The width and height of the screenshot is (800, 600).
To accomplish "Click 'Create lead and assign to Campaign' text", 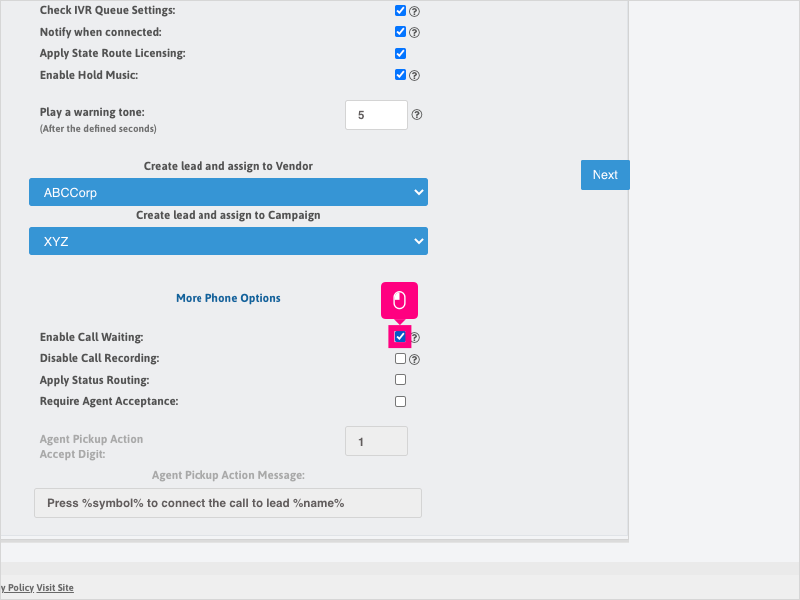I will [x=228, y=215].
